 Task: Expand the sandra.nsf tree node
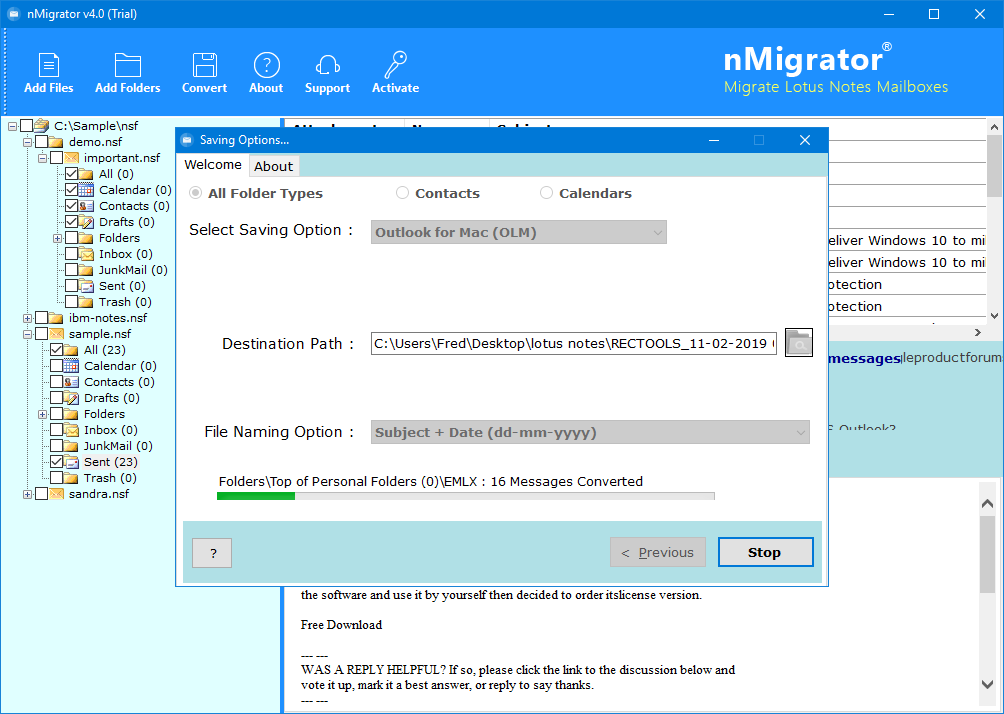(x=28, y=494)
